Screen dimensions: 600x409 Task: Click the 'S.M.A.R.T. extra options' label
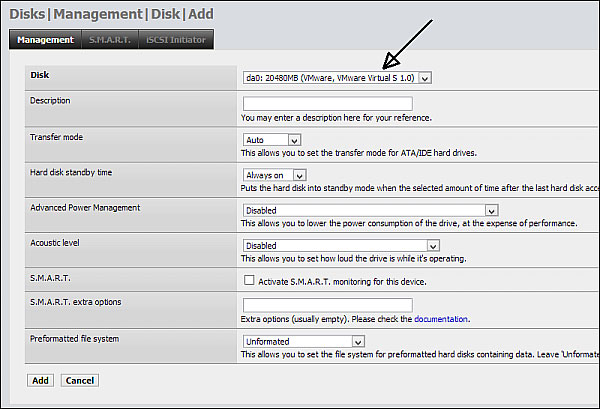point(76,302)
